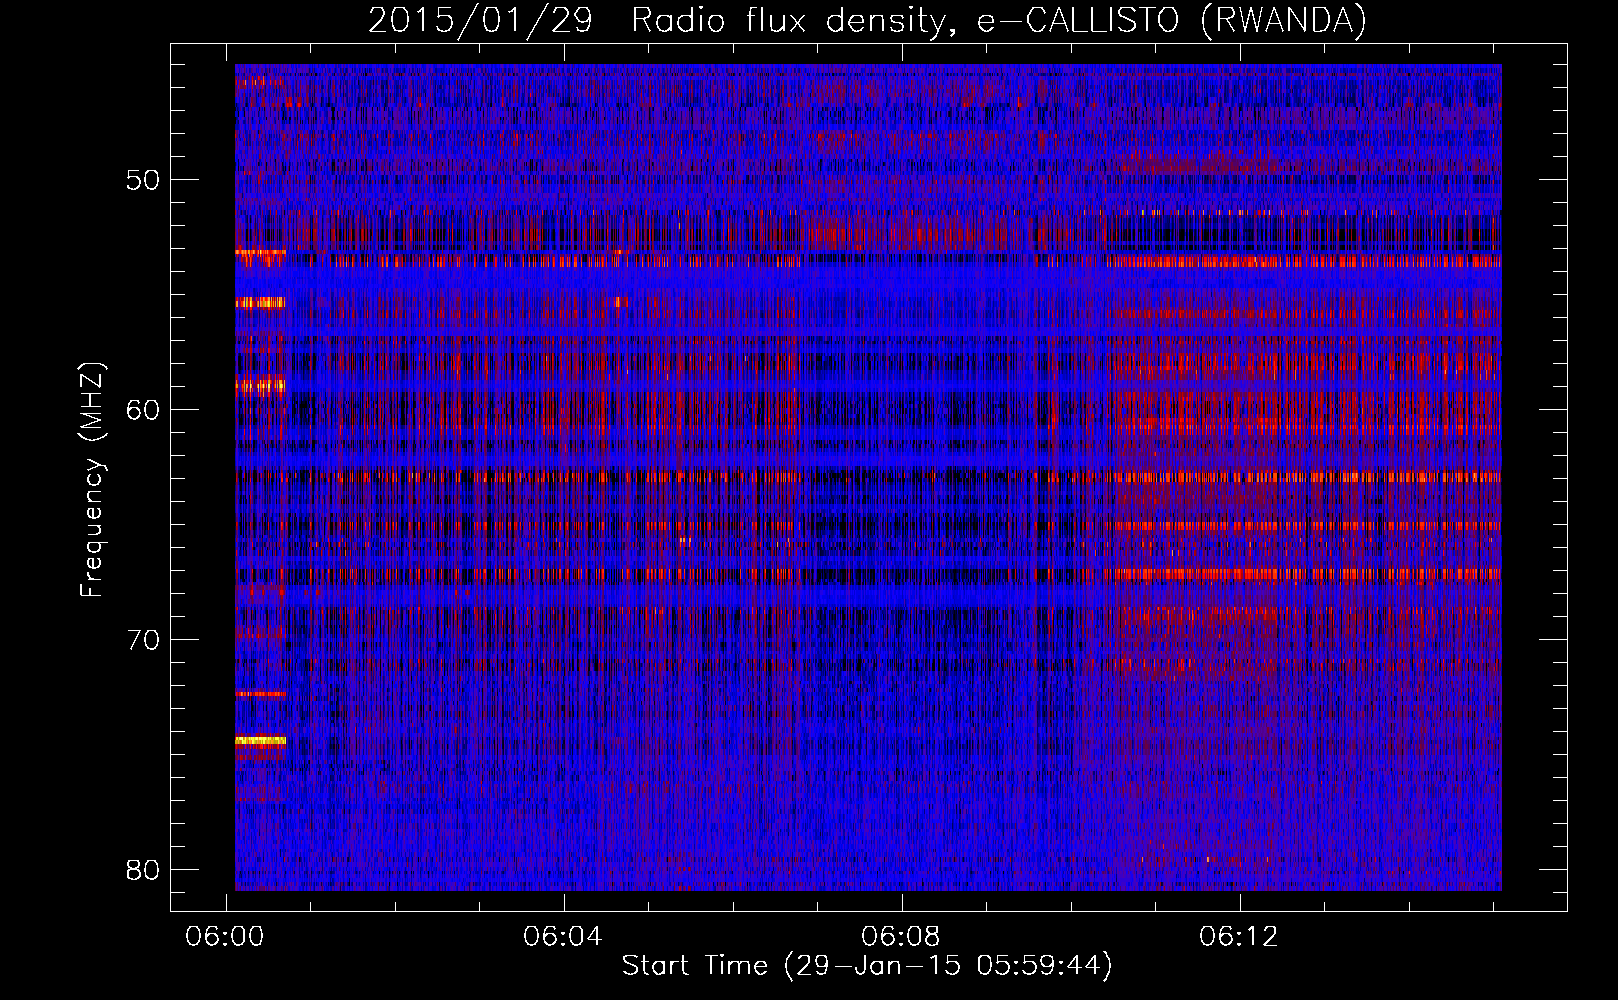Click the 06:08 time tick label
The image size is (1618, 1000).
(901, 936)
